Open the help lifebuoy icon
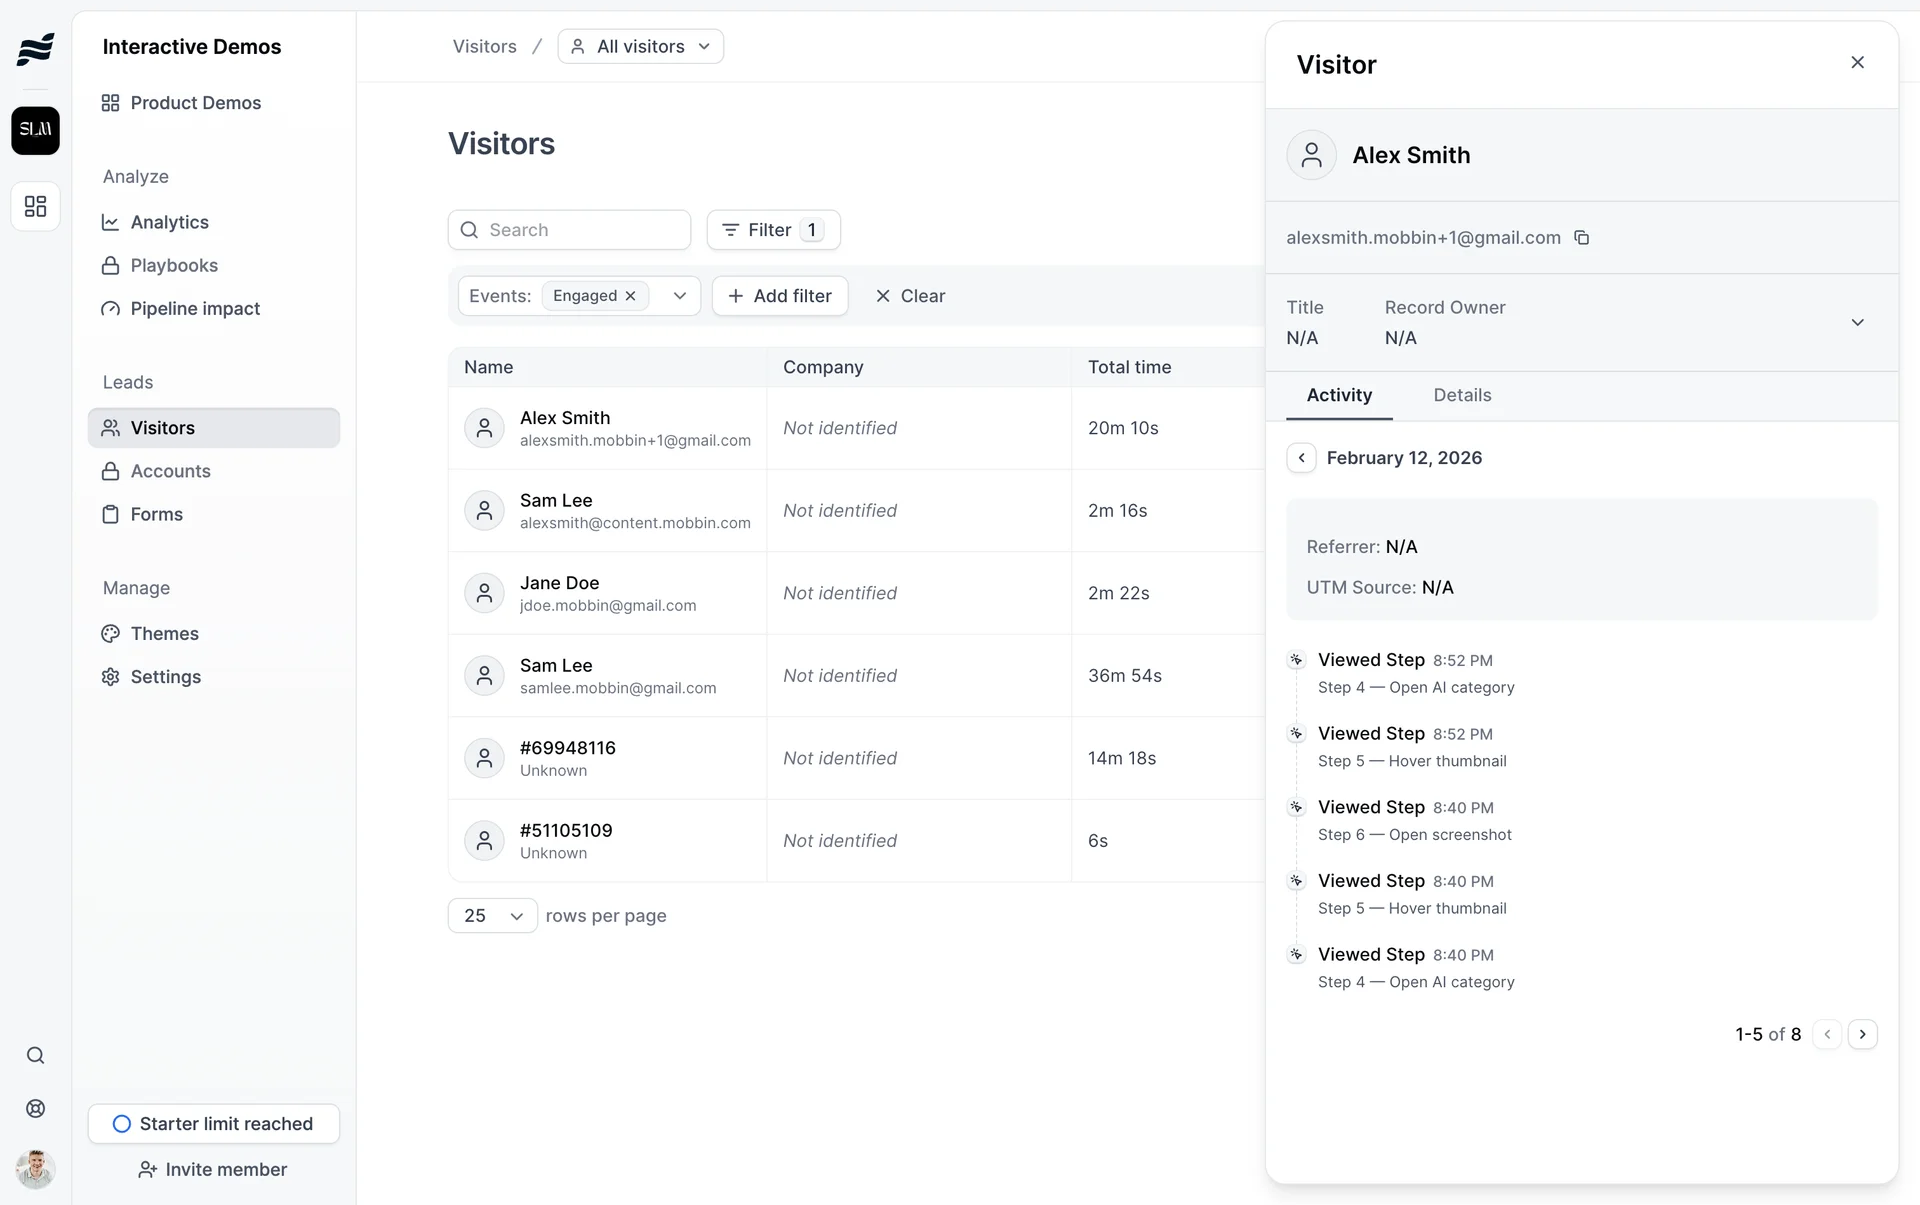The width and height of the screenshot is (1920, 1205). (36, 1109)
